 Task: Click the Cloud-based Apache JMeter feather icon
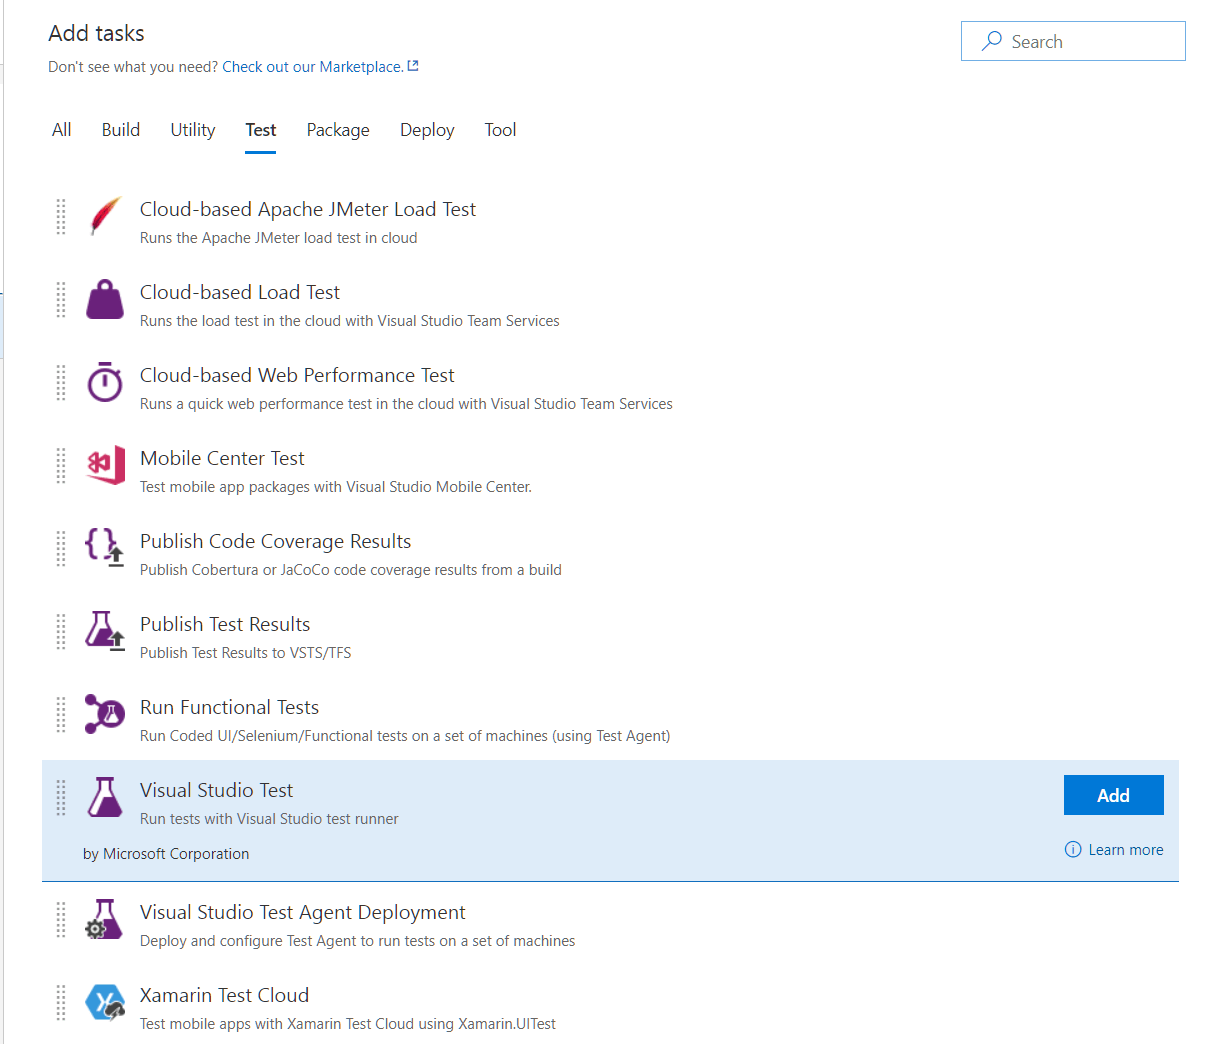tap(105, 216)
